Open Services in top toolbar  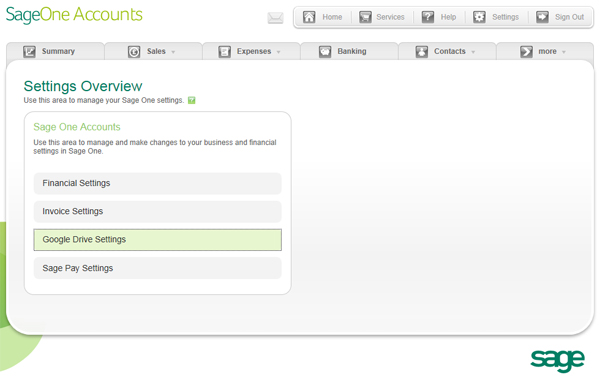click(390, 17)
